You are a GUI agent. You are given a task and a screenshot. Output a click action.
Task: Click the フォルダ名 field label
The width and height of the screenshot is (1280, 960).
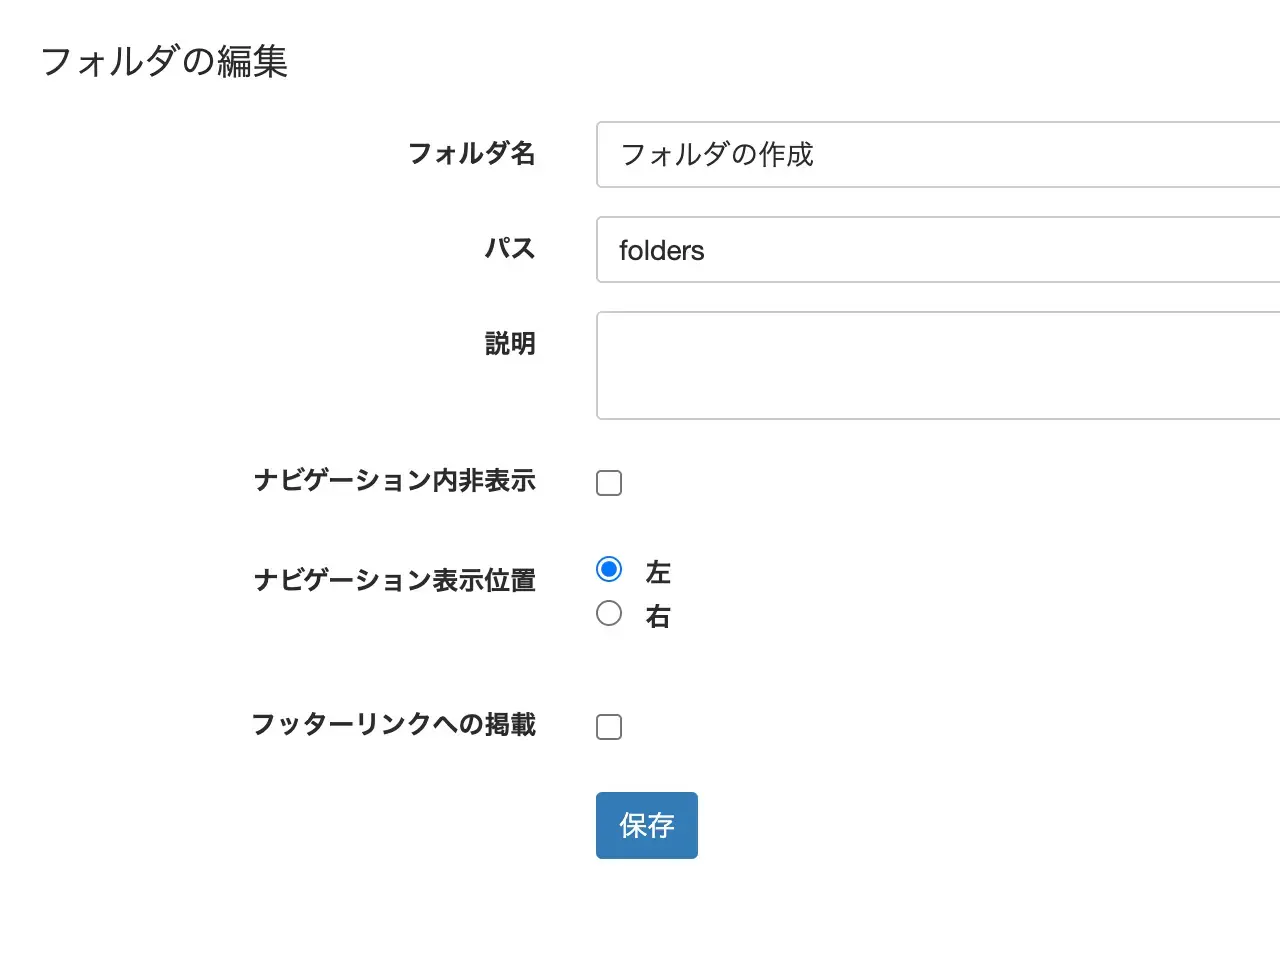(x=471, y=154)
